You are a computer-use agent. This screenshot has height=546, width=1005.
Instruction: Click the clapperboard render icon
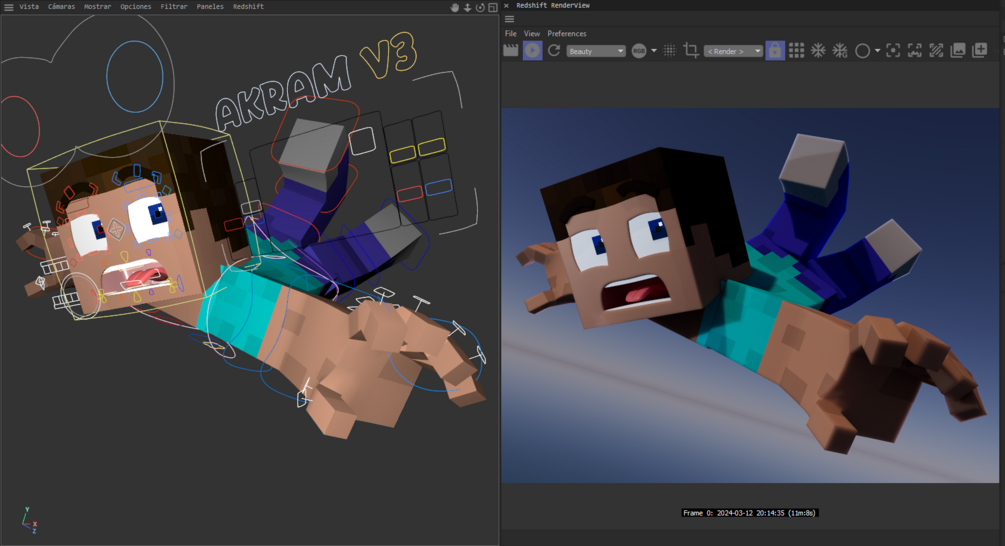click(x=511, y=51)
